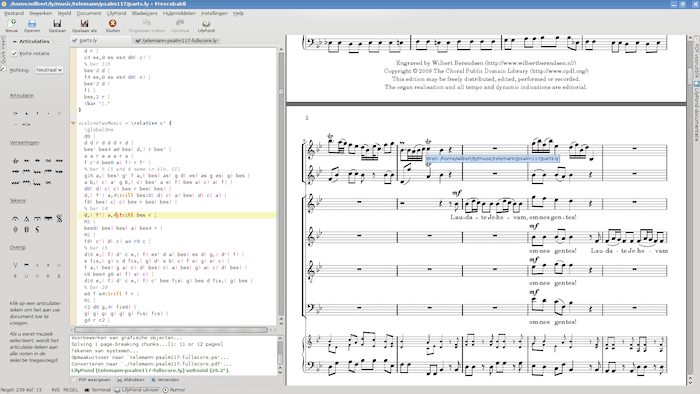Toggle the Korte notatie checkbox
This screenshot has height=394, width=700.
pyautogui.click(x=14, y=54)
